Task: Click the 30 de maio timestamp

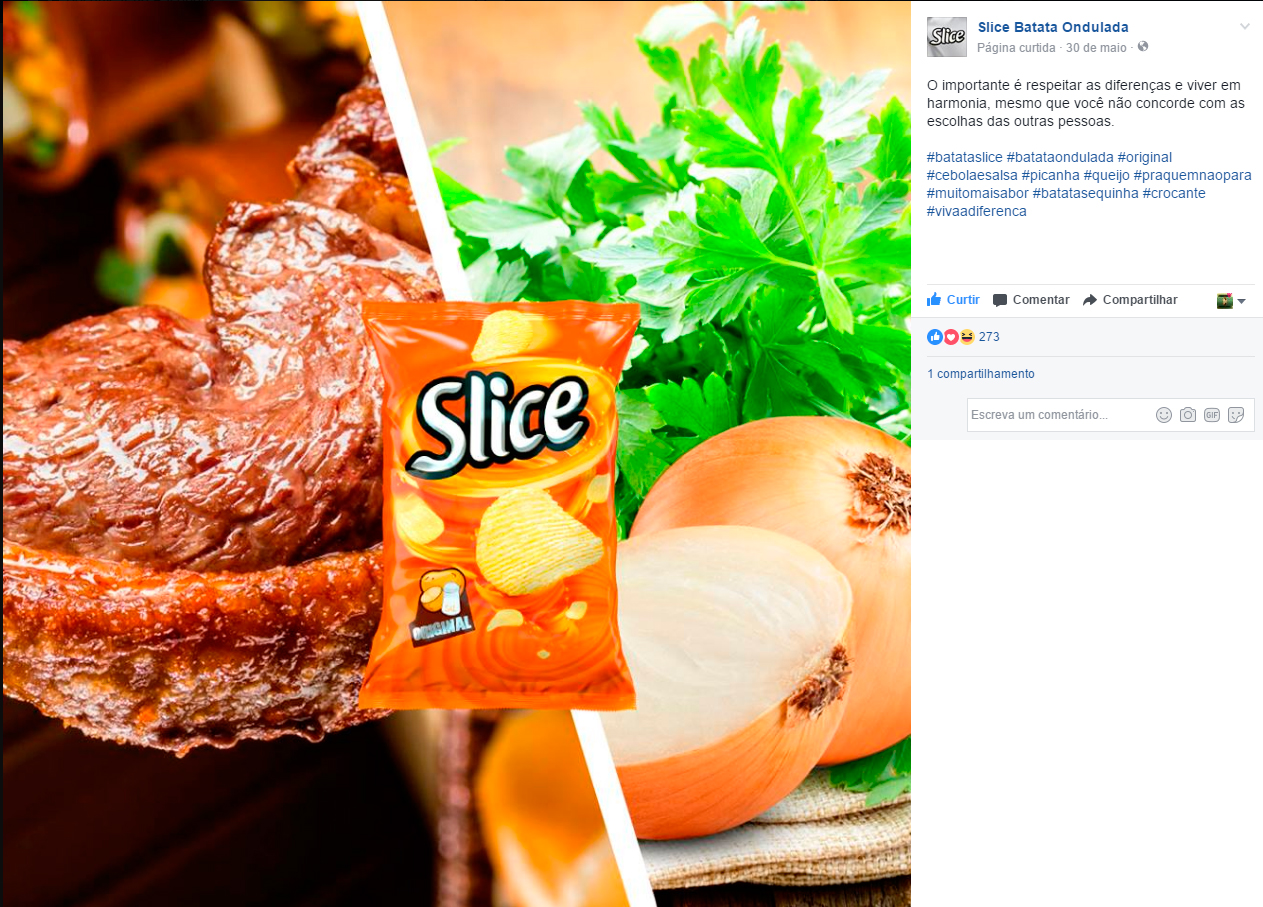Action: click(1097, 47)
